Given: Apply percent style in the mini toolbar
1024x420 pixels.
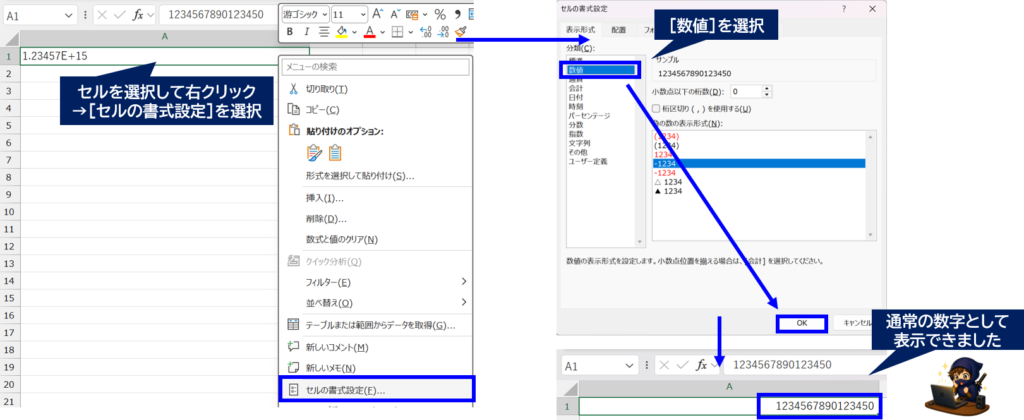Looking at the screenshot, I should [440, 14].
